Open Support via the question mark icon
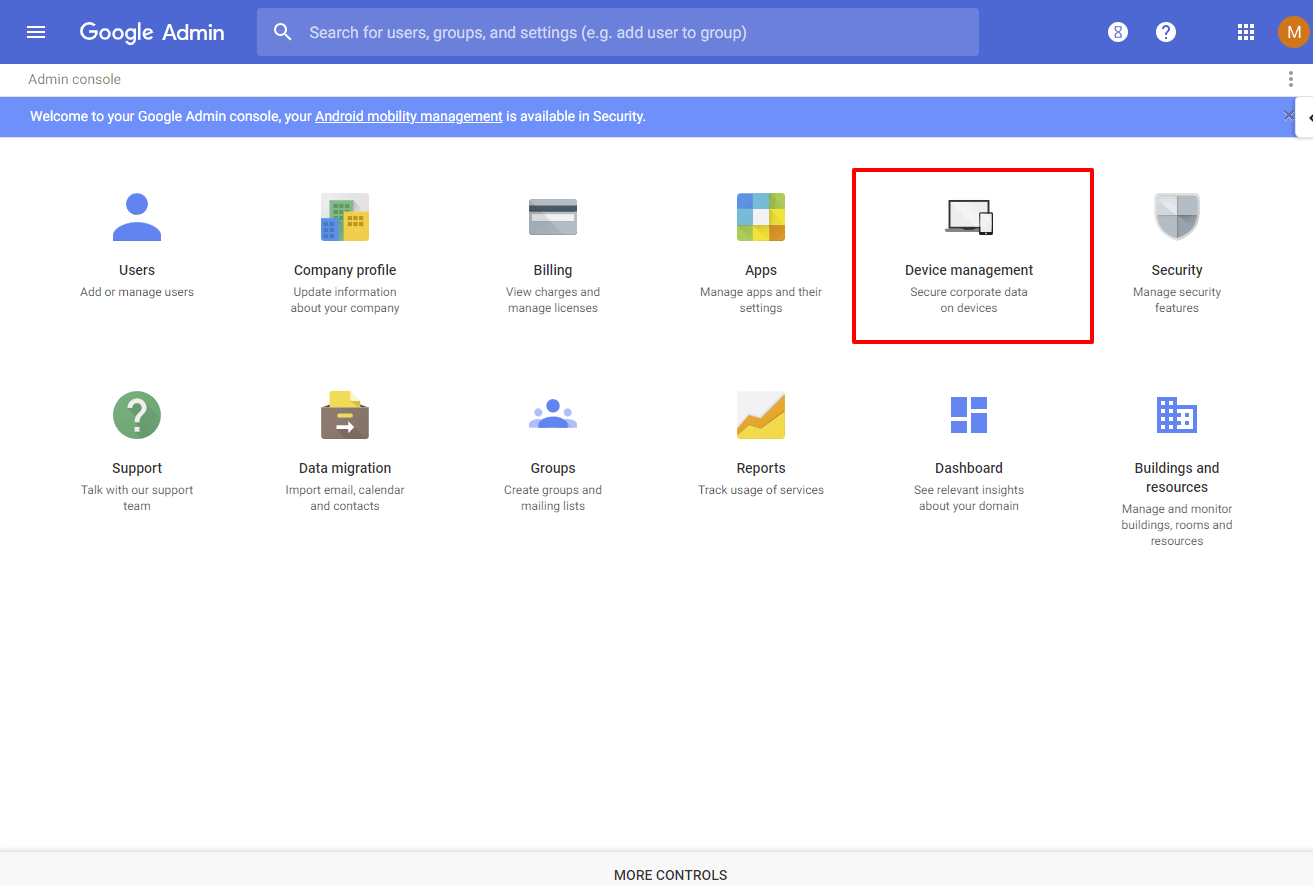This screenshot has width=1313, height=885. [x=137, y=414]
